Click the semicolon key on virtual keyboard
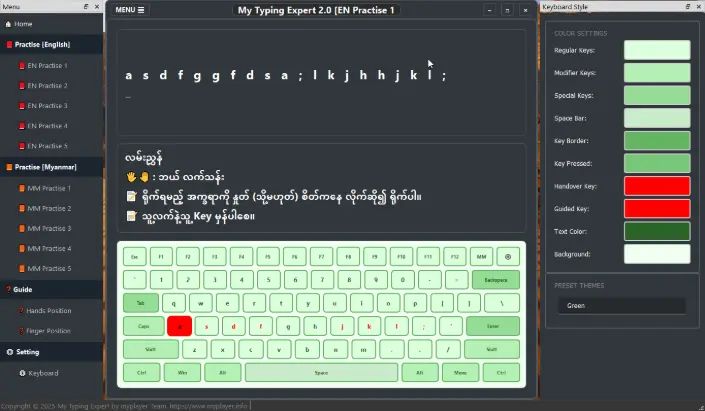 (x=424, y=326)
